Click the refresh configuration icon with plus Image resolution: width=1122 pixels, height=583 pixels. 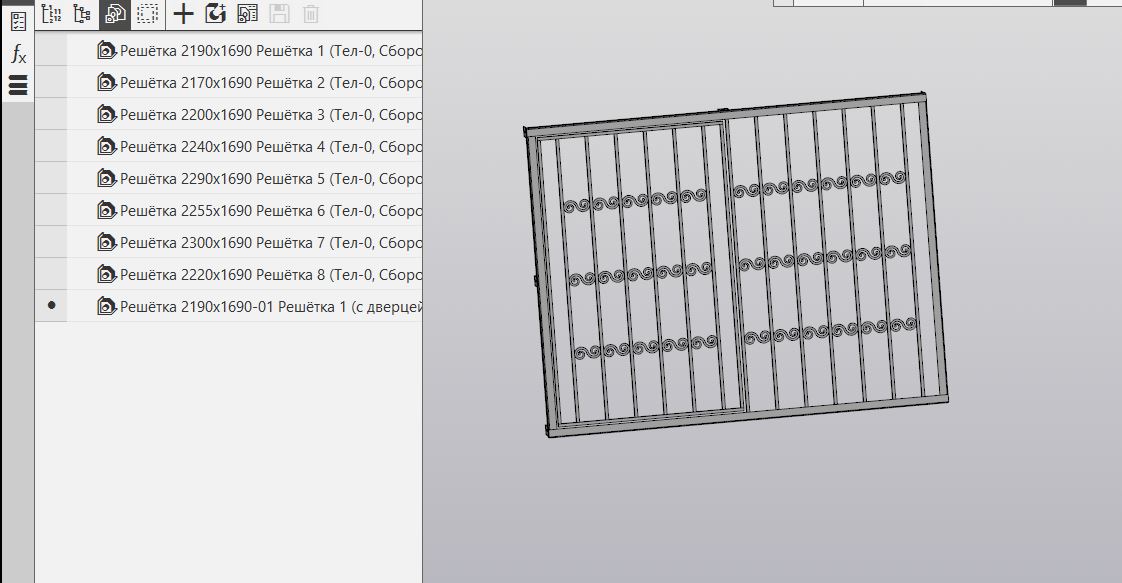[215, 13]
